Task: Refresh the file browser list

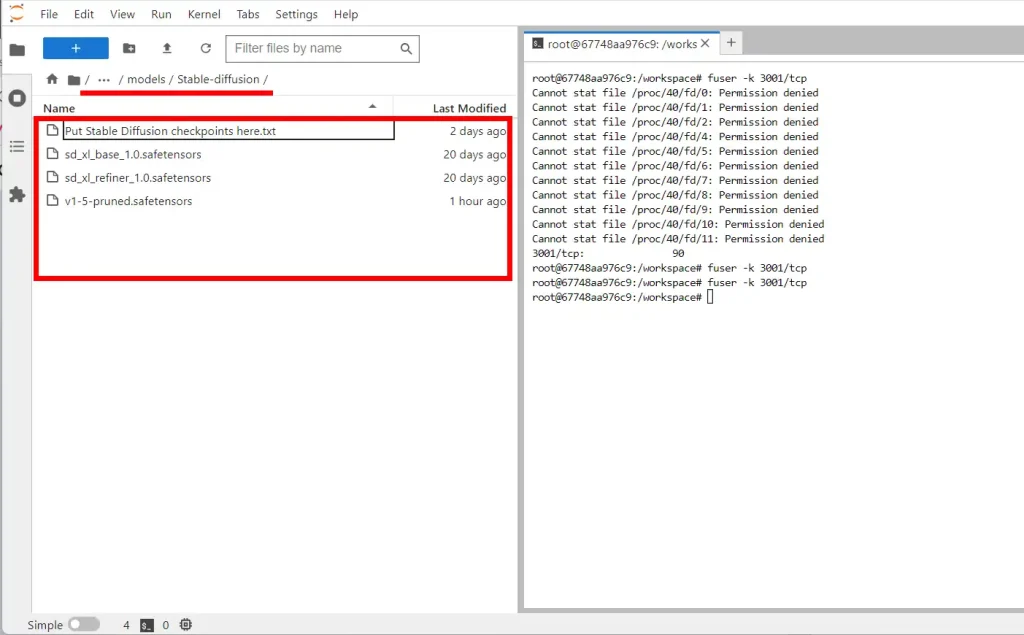Action: tap(206, 48)
